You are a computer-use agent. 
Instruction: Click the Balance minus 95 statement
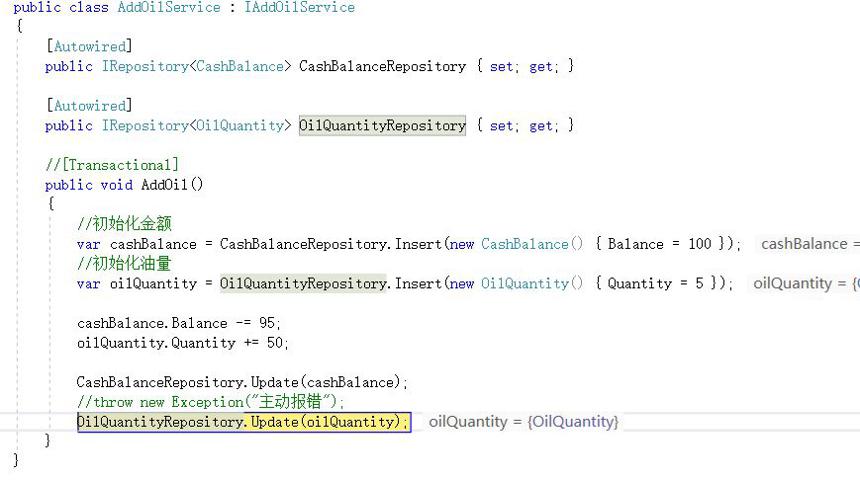pyautogui.click(x=179, y=323)
